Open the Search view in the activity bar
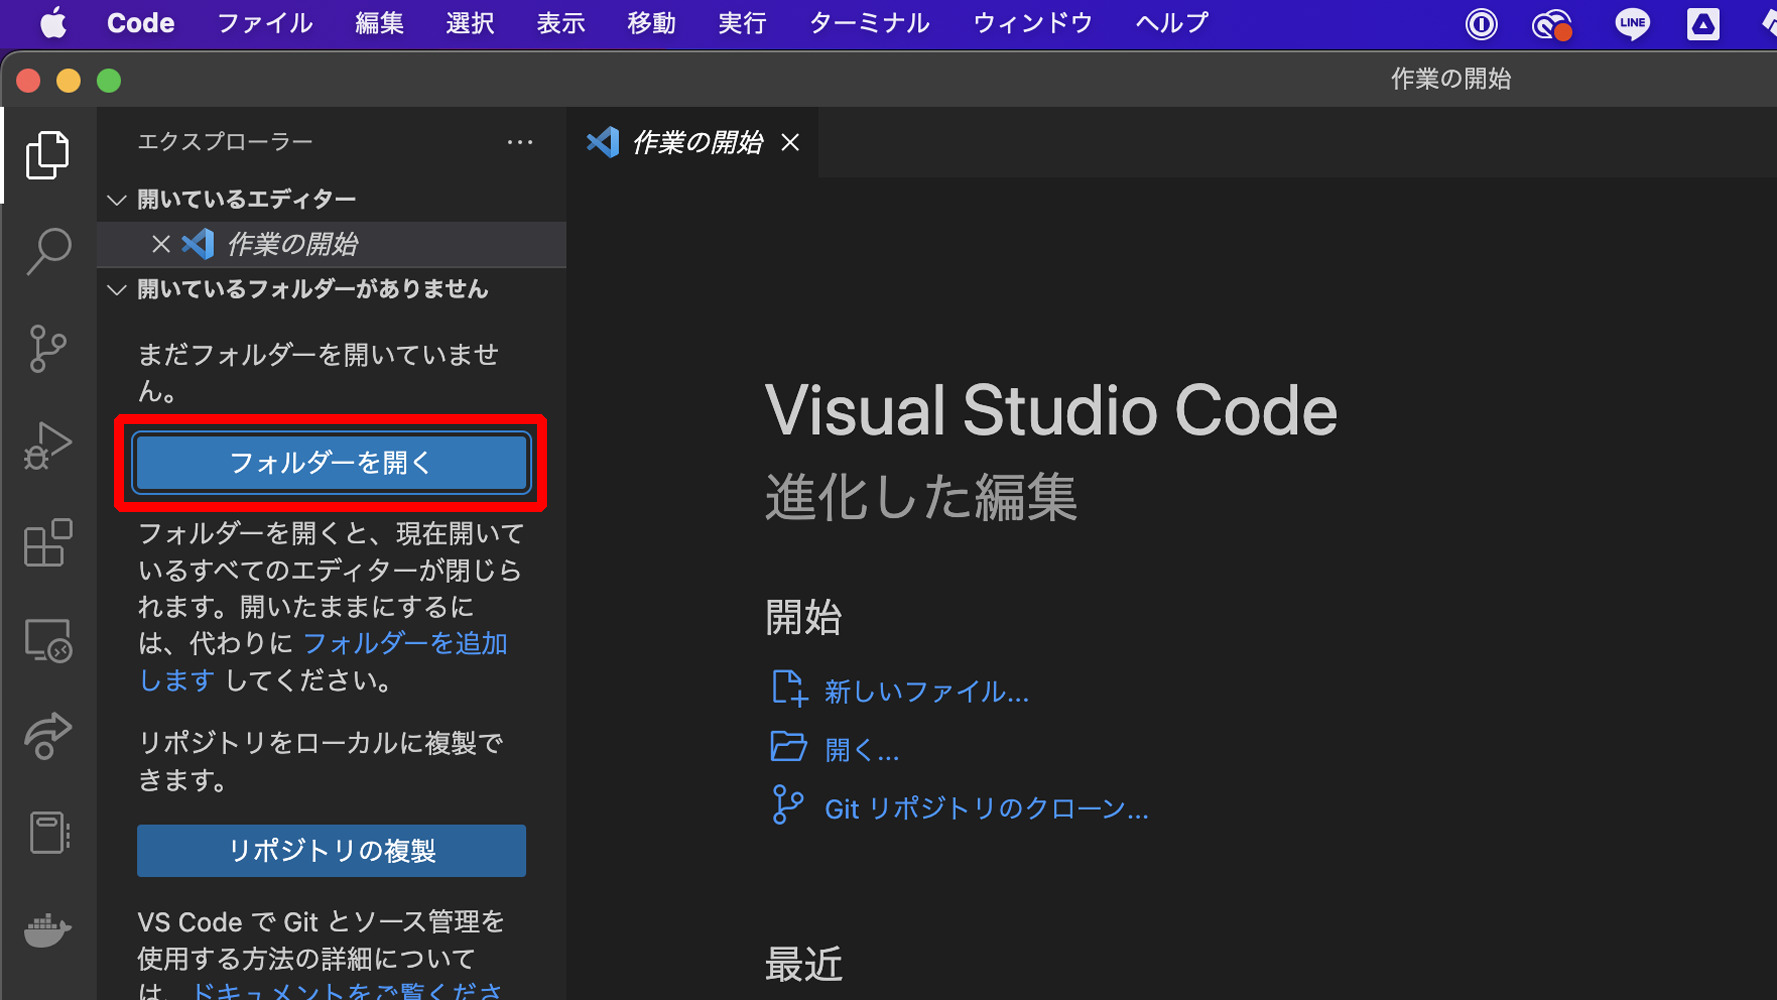The width and height of the screenshot is (1777, 1000). (x=47, y=251)
